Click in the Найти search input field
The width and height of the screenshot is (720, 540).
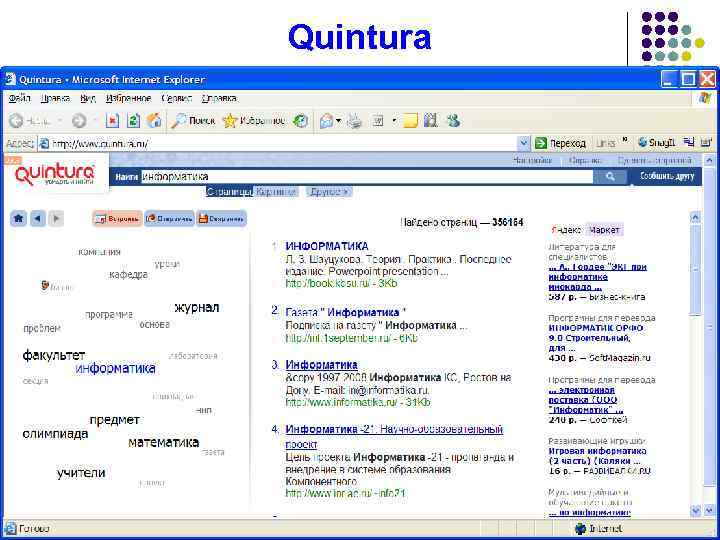coord(366,176)
